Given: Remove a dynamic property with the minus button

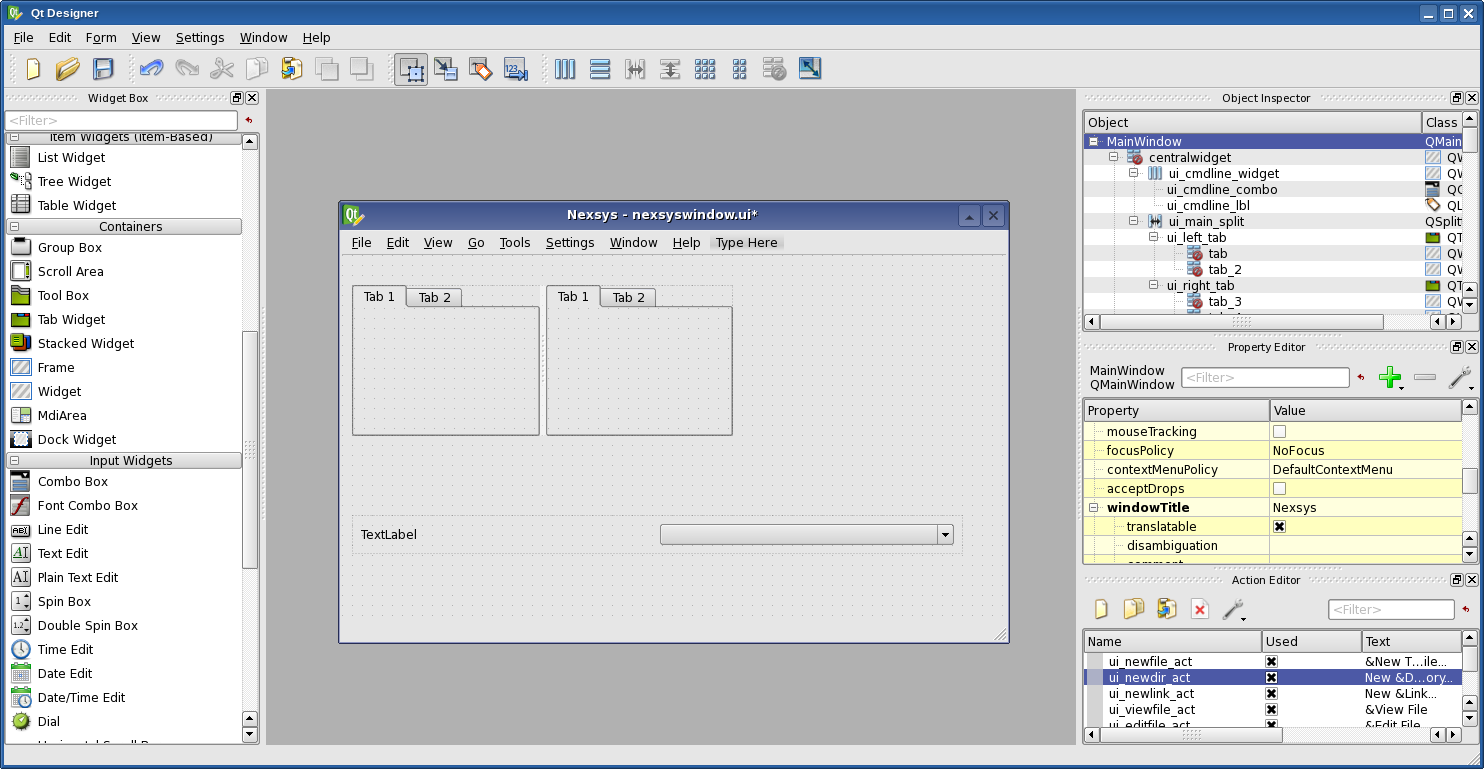Looking at the screenshot, I should (1424, 378).
